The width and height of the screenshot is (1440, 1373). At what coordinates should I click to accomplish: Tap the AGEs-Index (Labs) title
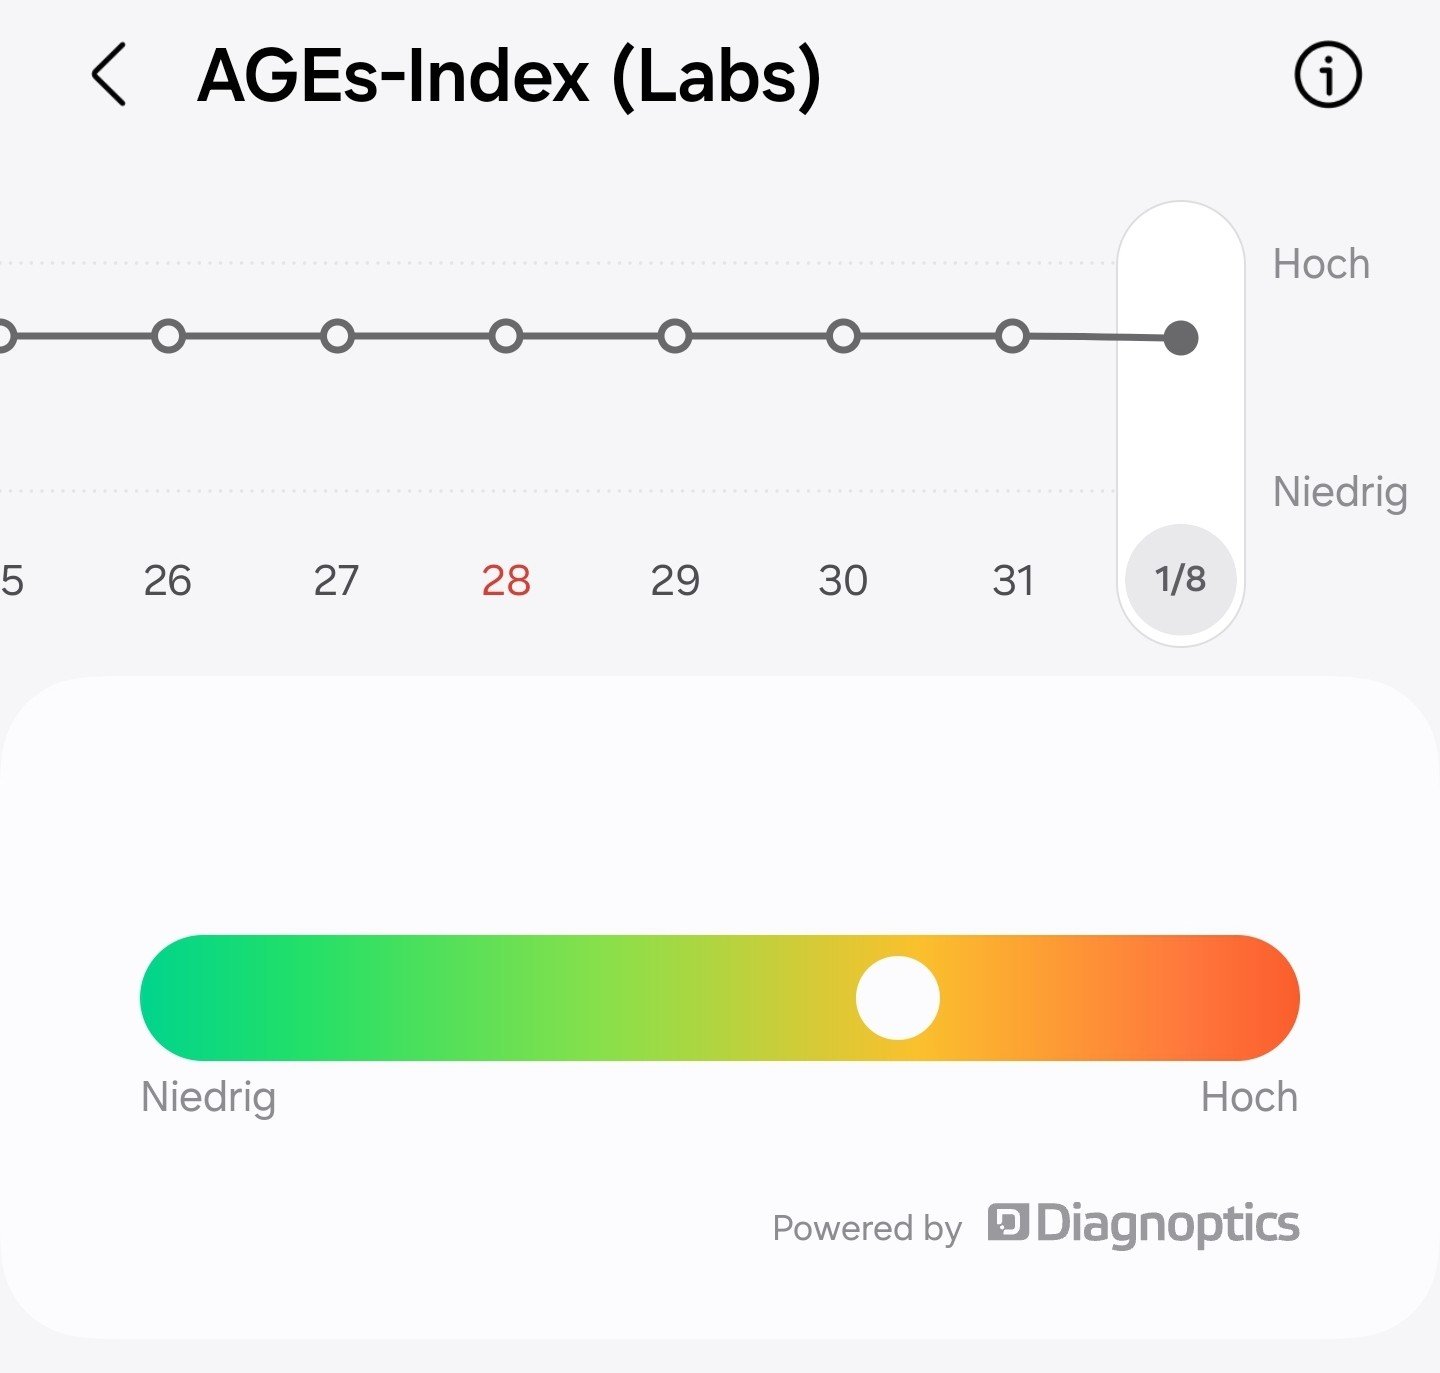pos(509,76)
